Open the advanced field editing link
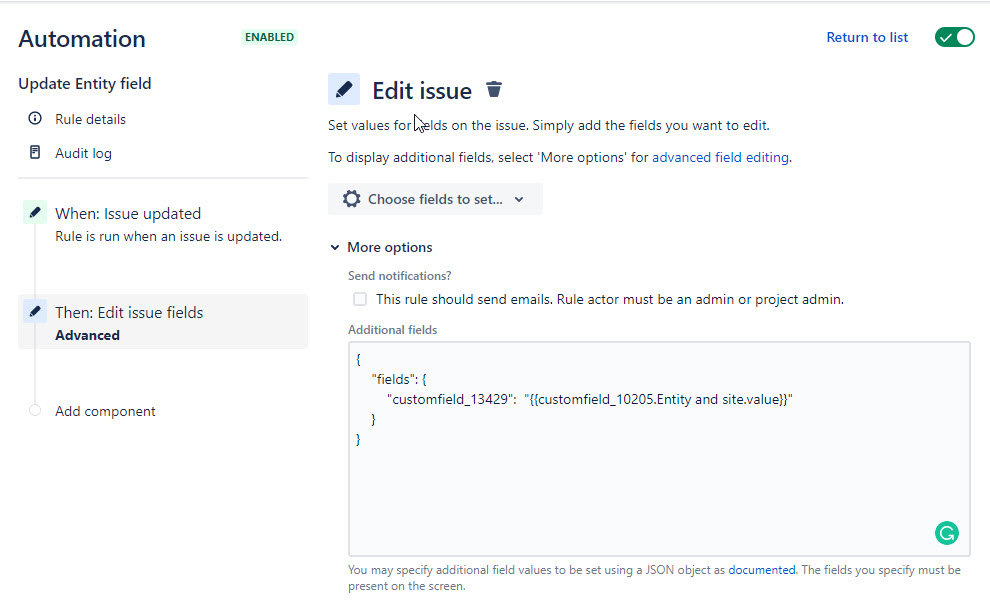The image size is (990, 602). pos(720,157)
